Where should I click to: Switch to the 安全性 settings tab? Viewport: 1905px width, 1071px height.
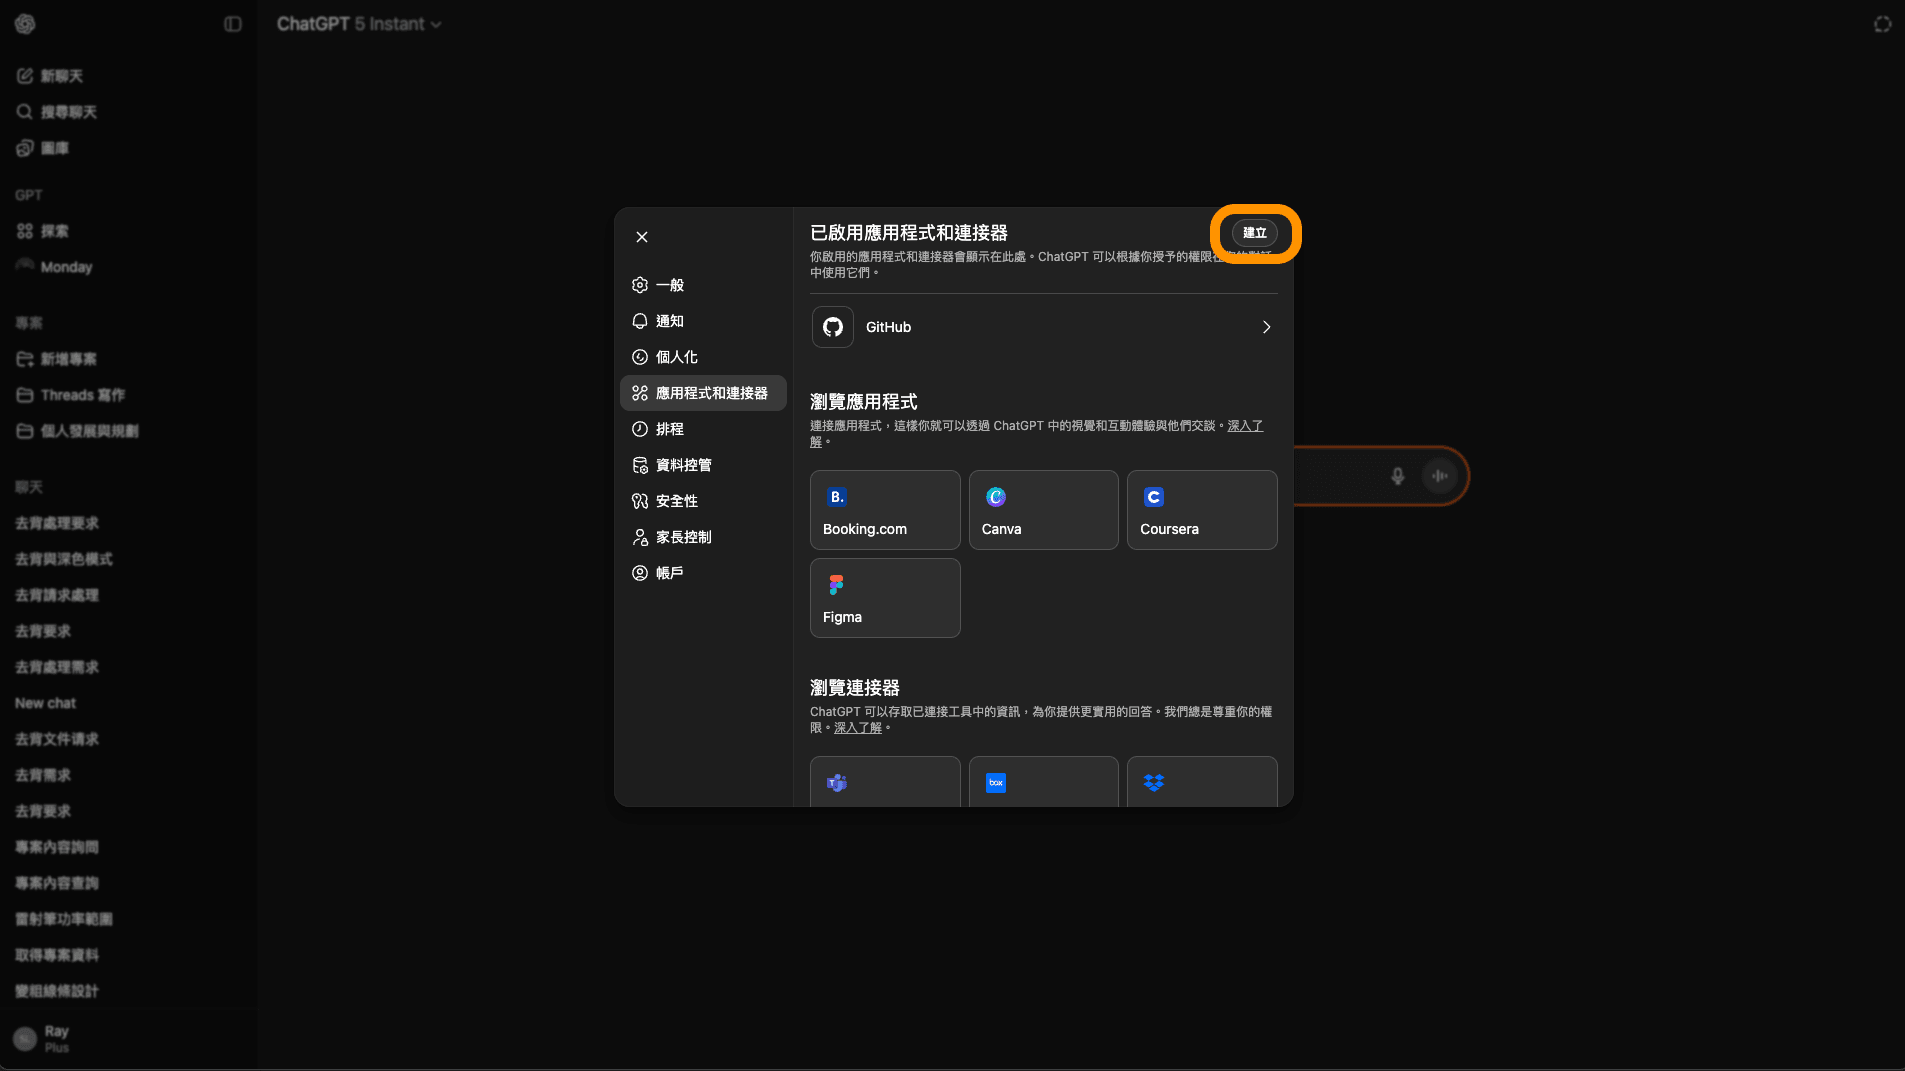tap(677, 501)
